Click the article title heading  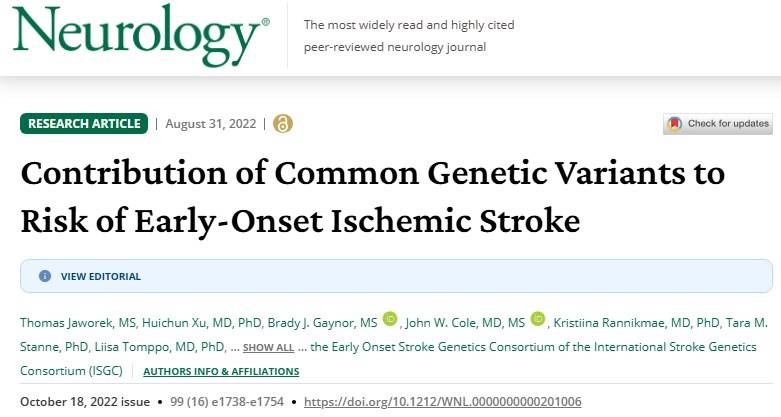373,196
